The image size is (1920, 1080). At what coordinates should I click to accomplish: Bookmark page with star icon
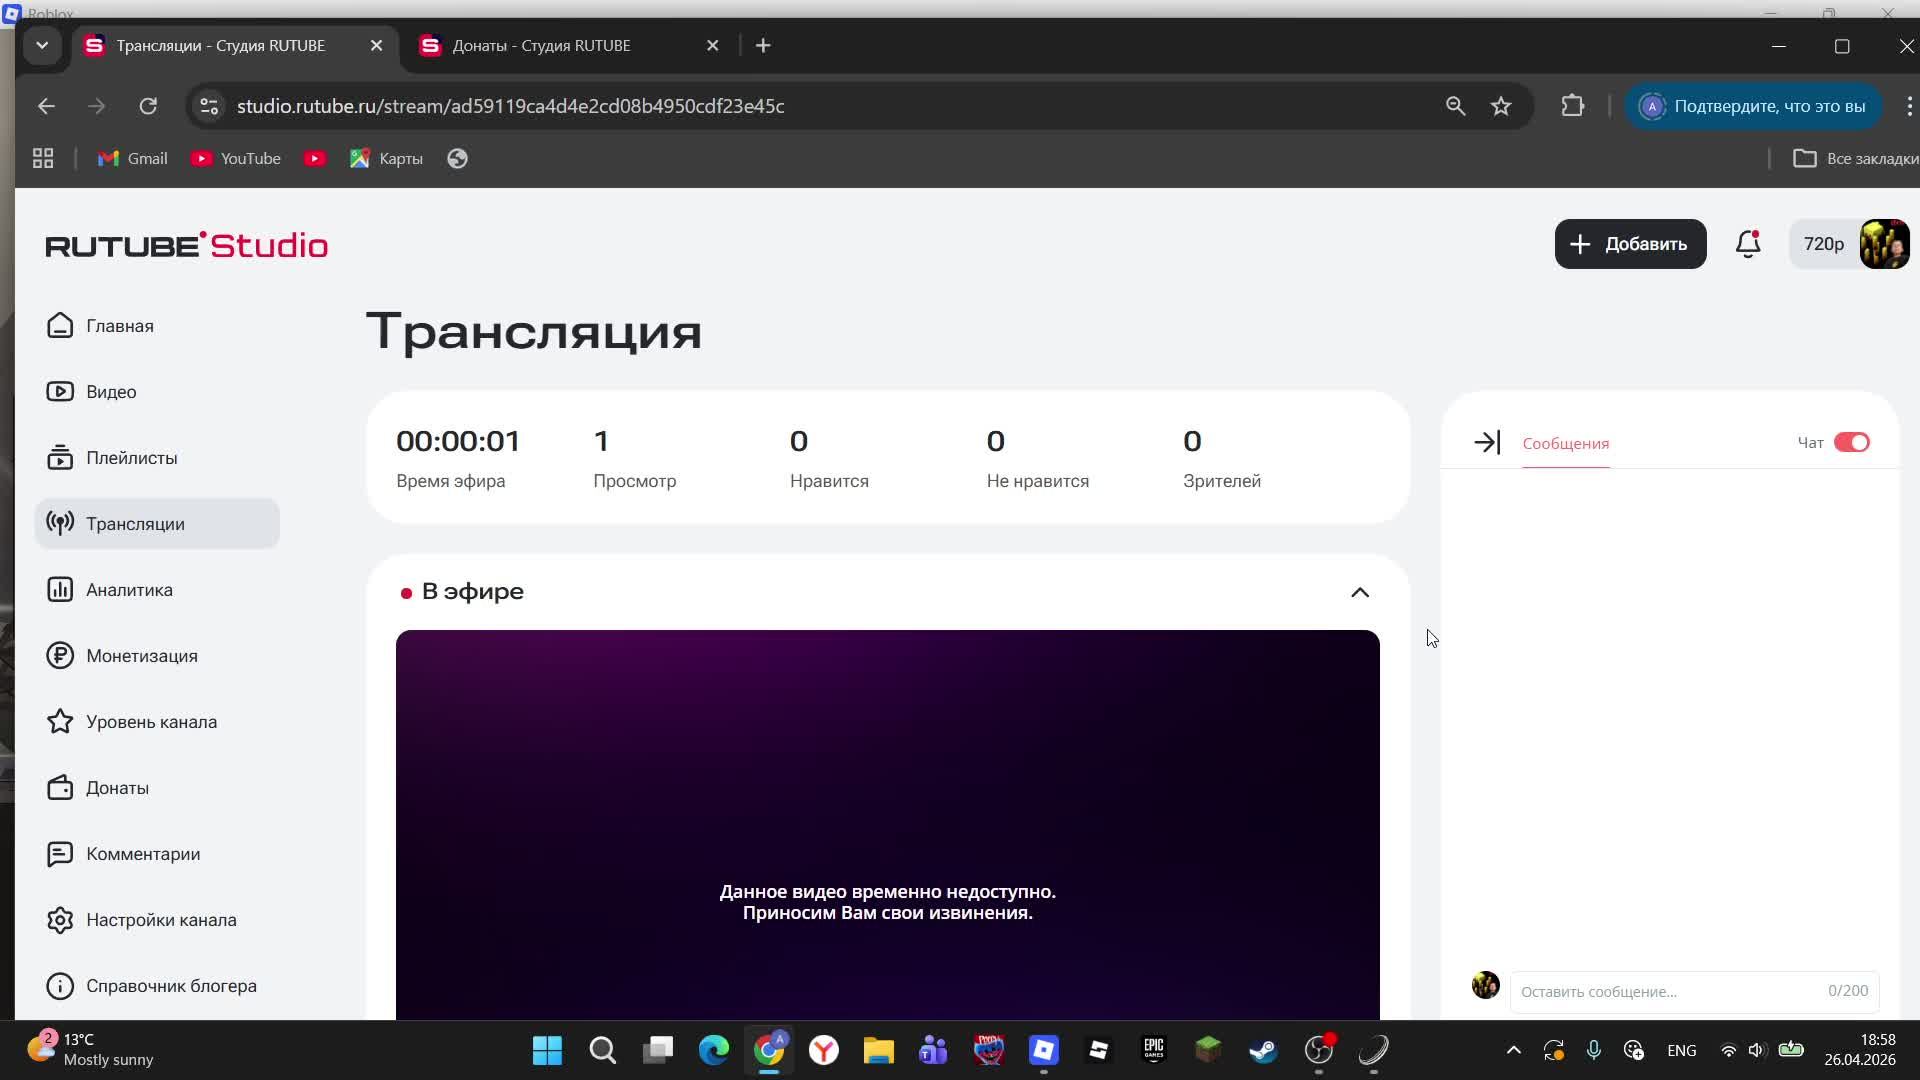pyautogui.click(x=1501, y=106)
